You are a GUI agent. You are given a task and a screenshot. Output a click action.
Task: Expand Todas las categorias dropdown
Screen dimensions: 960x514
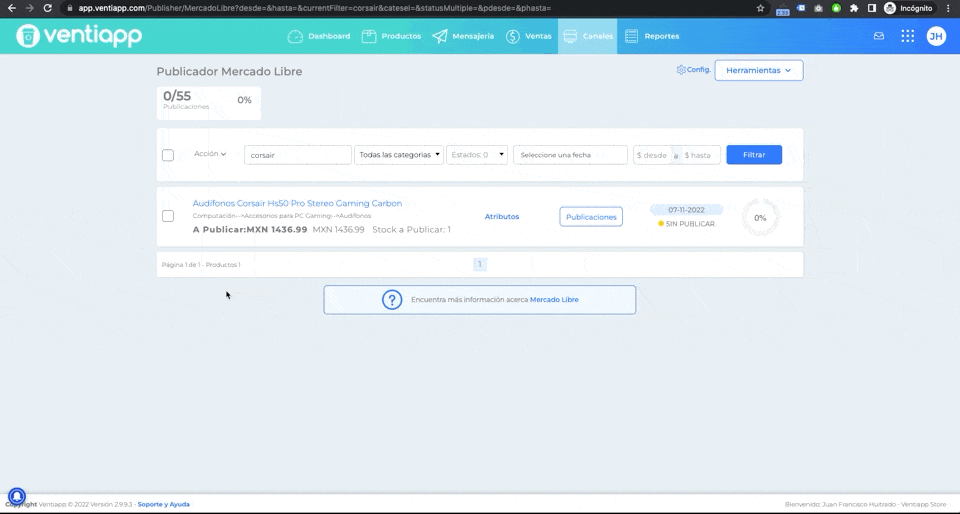pos(399,155)
